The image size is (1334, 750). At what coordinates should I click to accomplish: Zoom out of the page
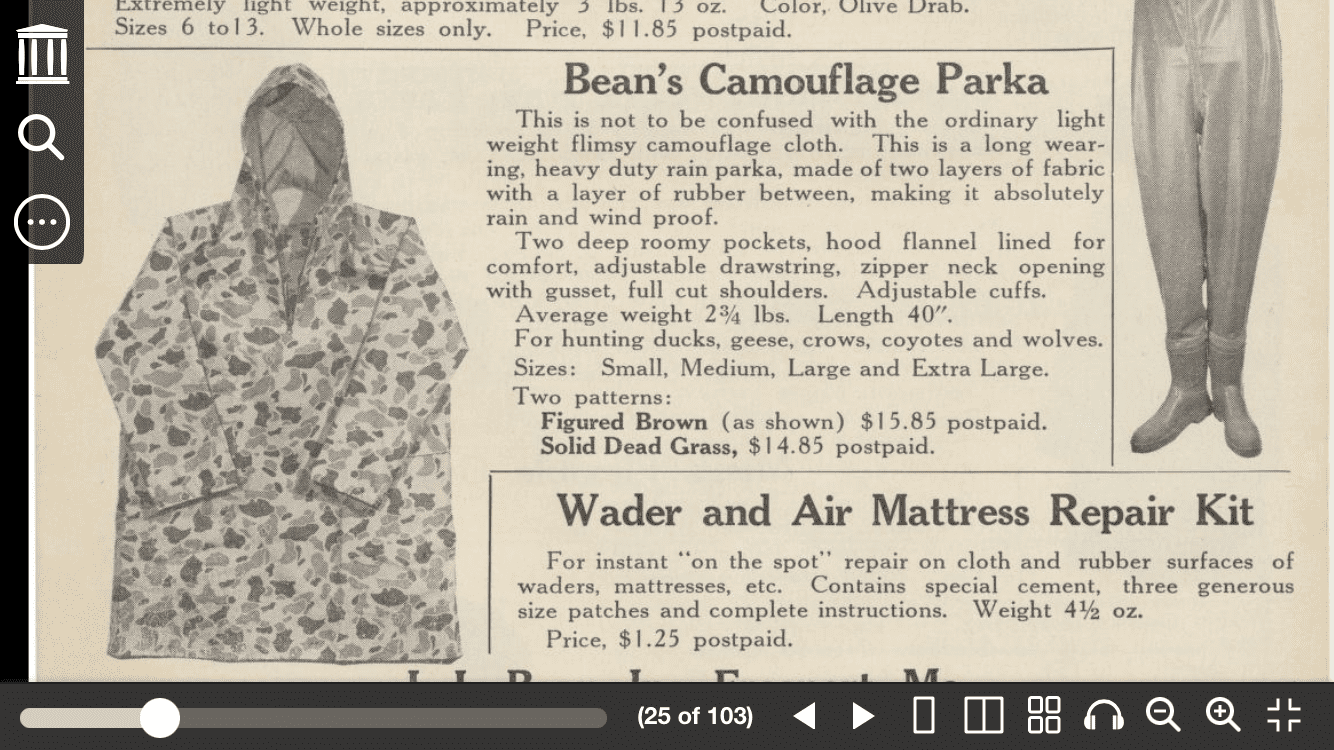click(1163, 716)
